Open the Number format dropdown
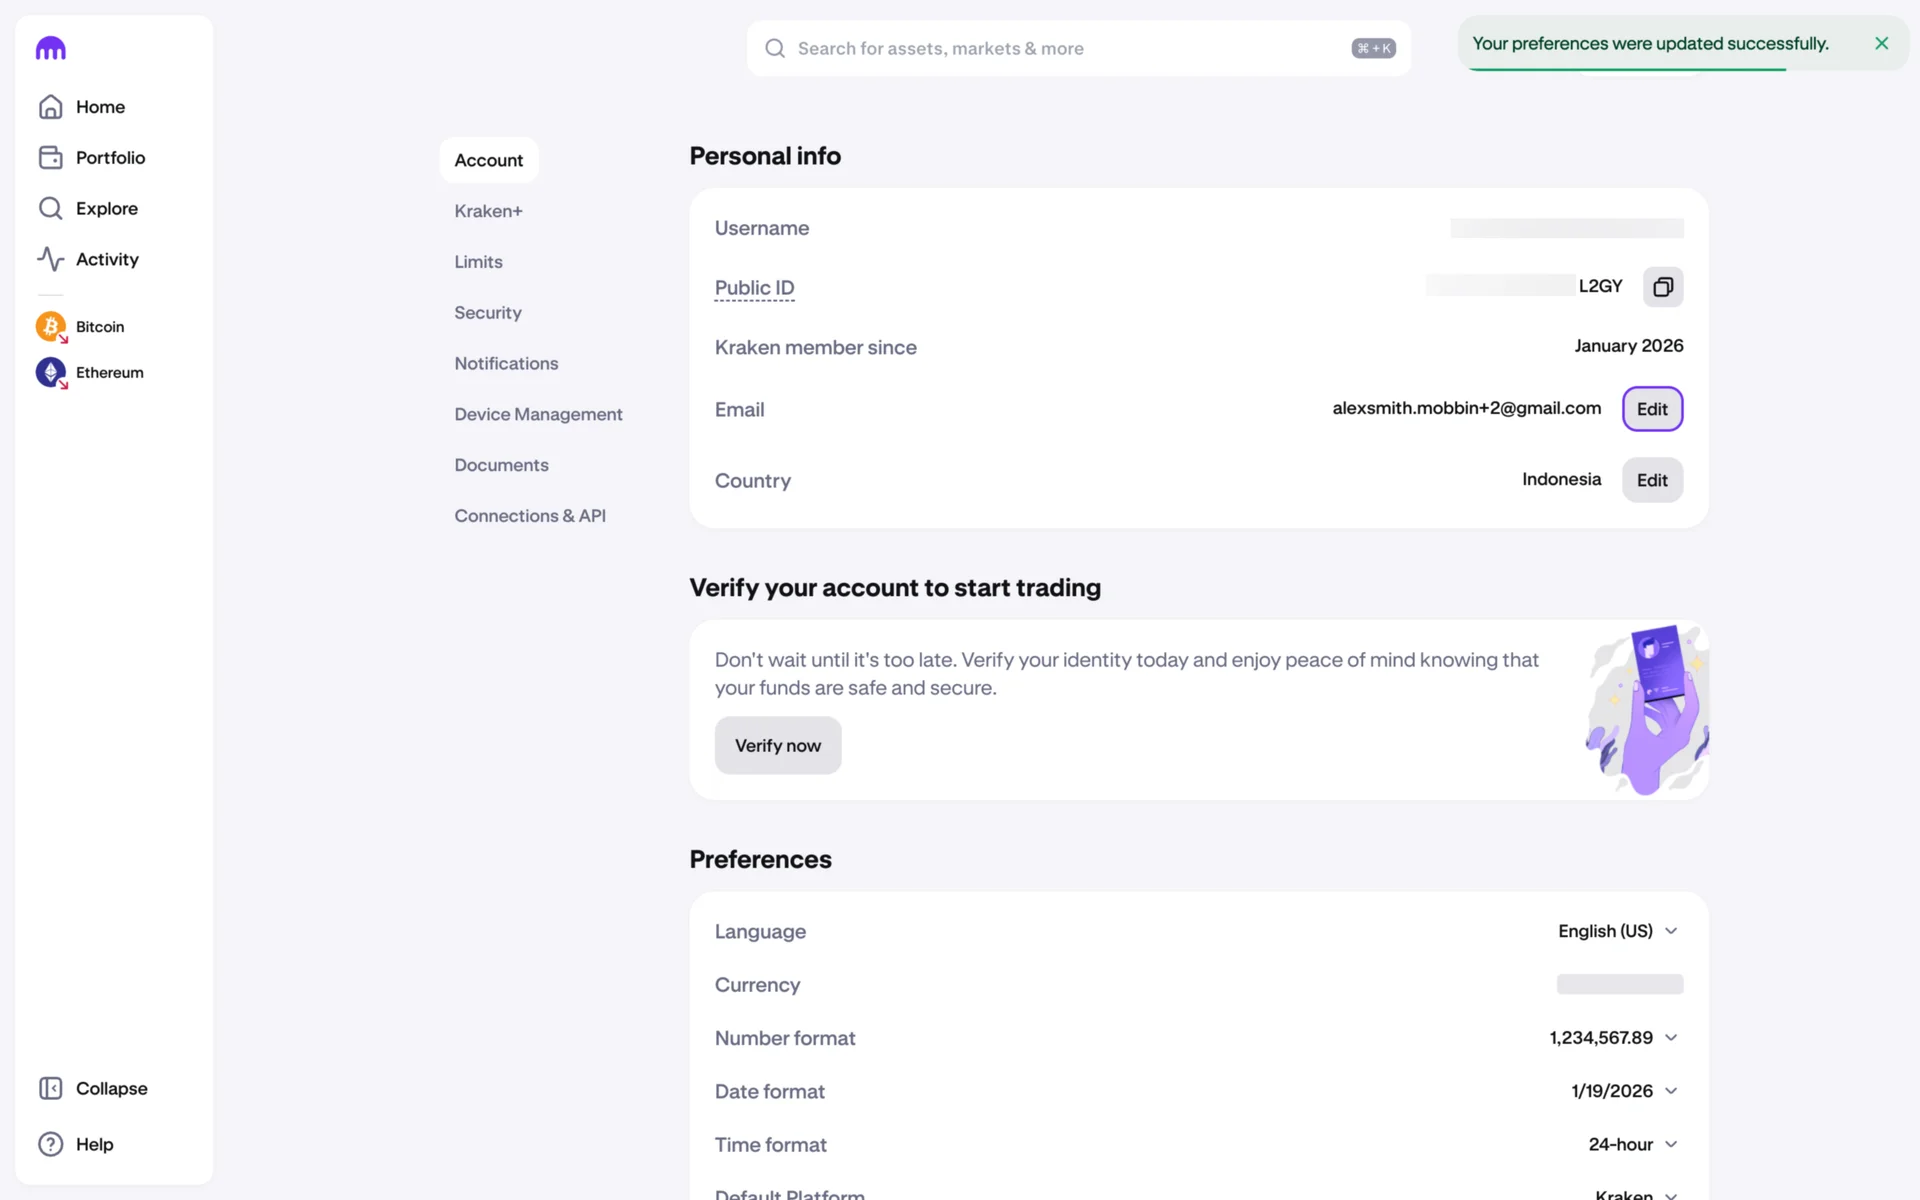 click(1613, 1038)
